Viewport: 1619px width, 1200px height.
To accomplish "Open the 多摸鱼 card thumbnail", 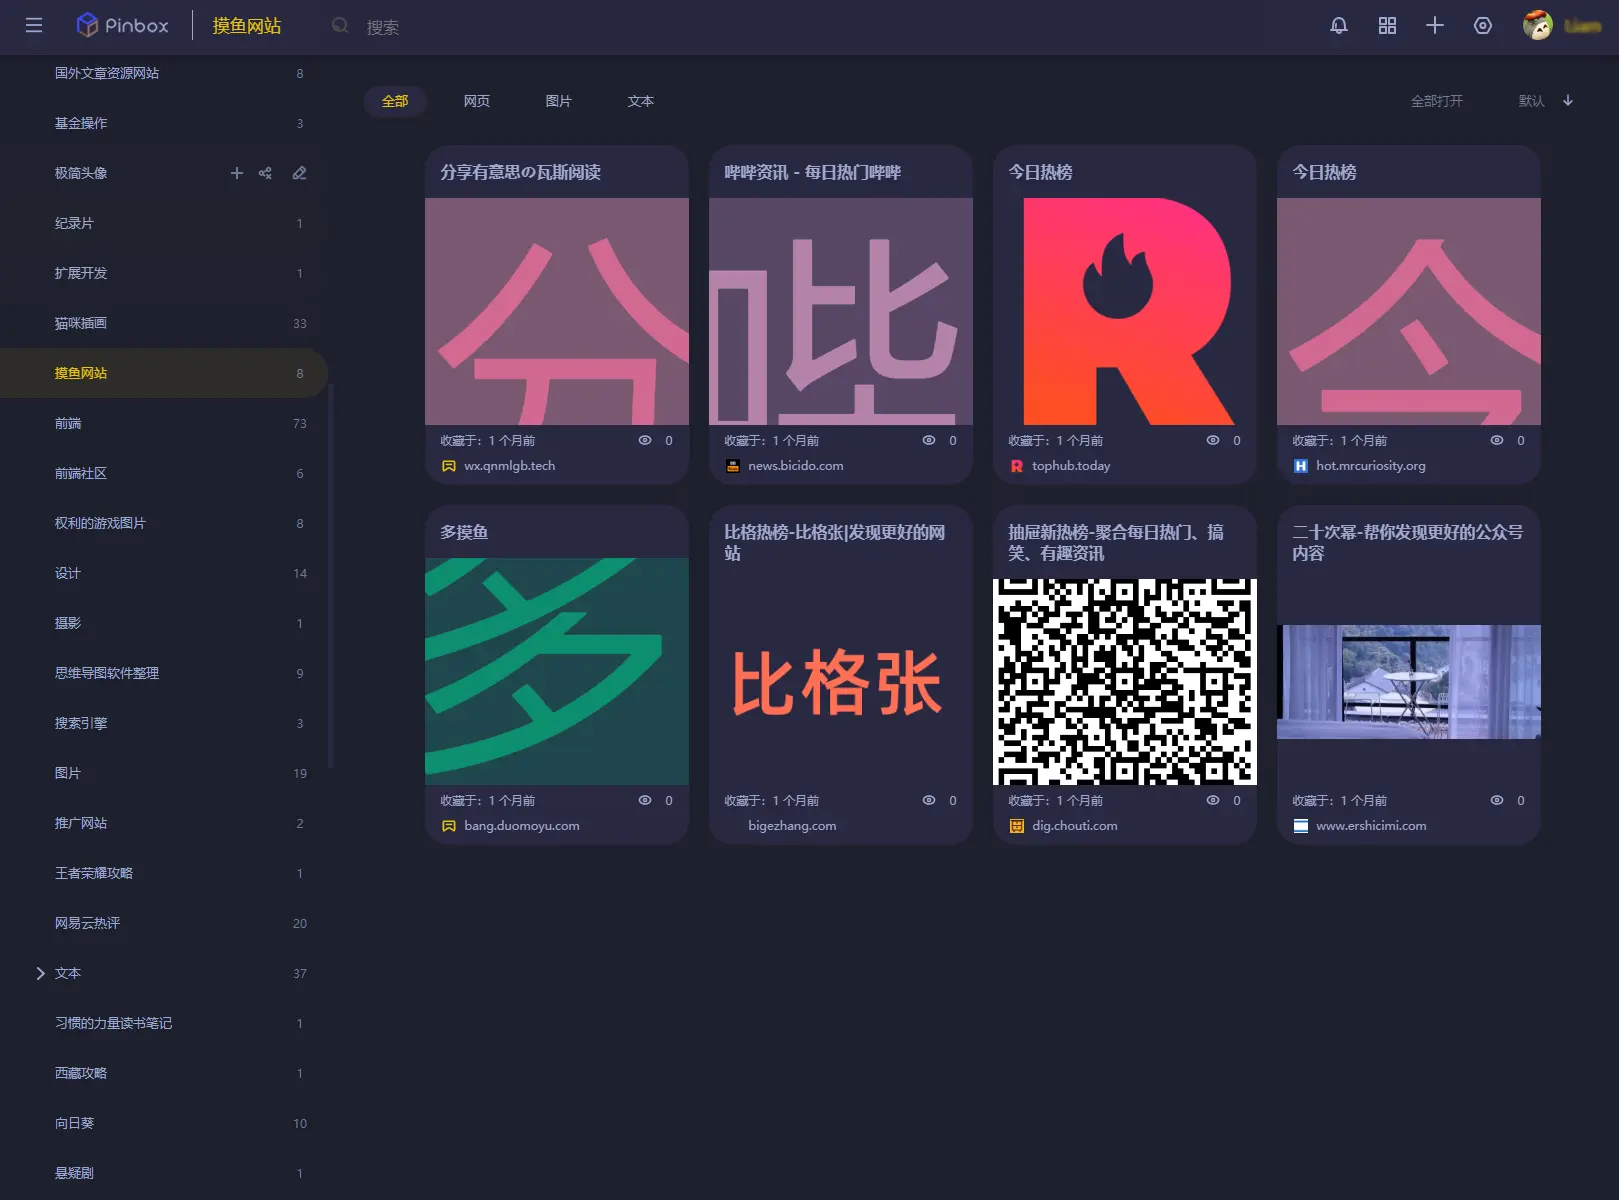I will 557,671.
